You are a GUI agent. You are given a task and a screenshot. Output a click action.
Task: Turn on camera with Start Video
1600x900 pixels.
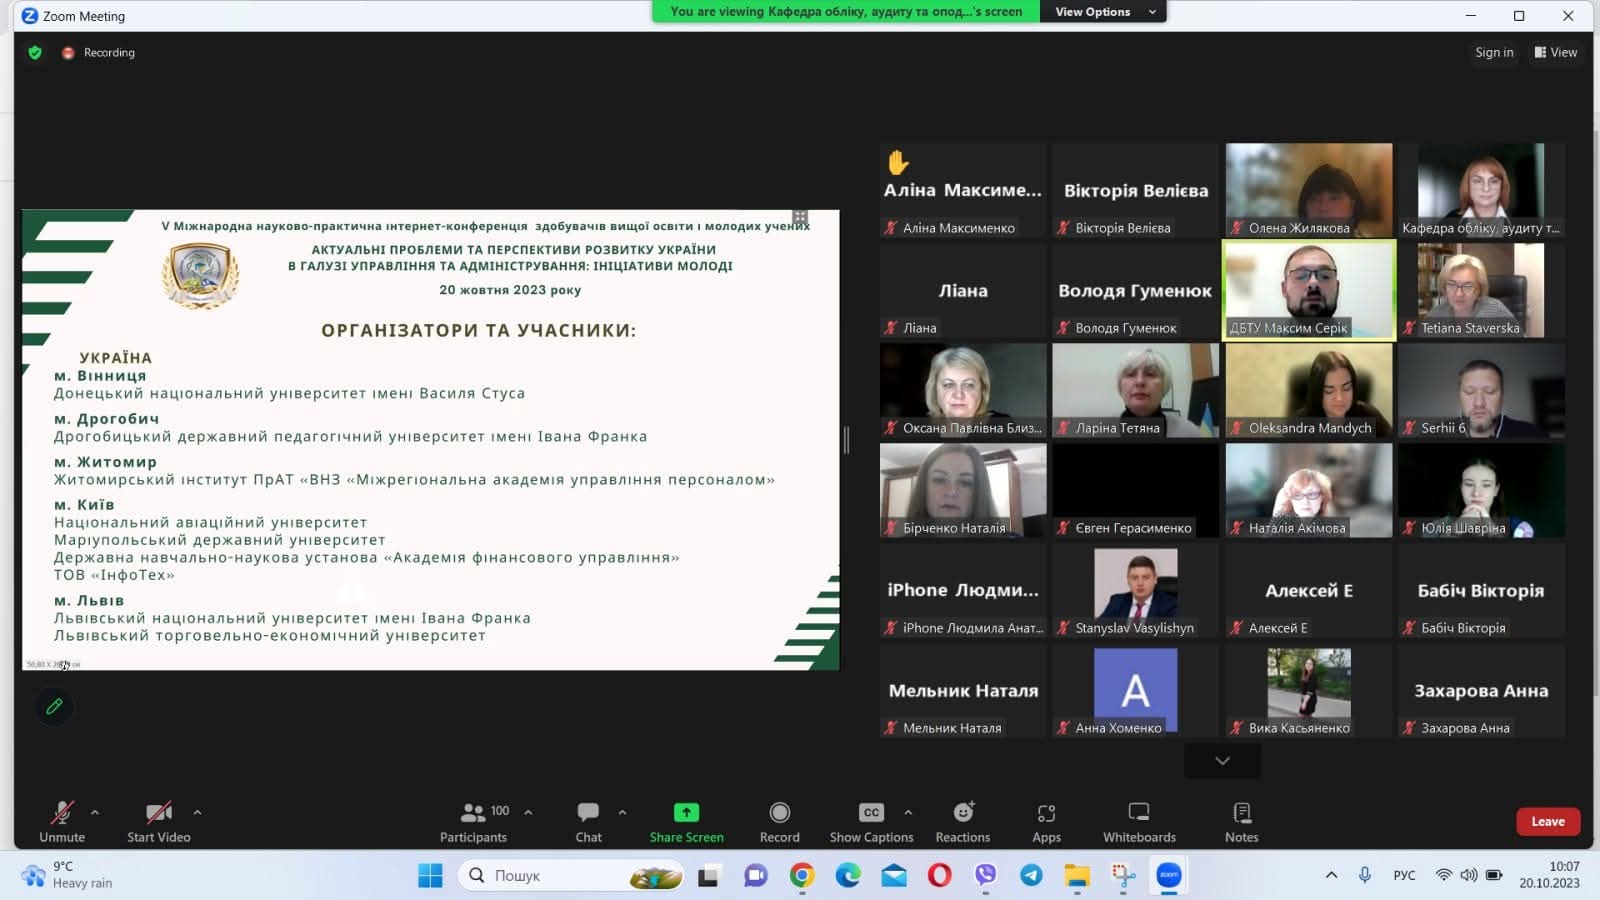[158, 821]
